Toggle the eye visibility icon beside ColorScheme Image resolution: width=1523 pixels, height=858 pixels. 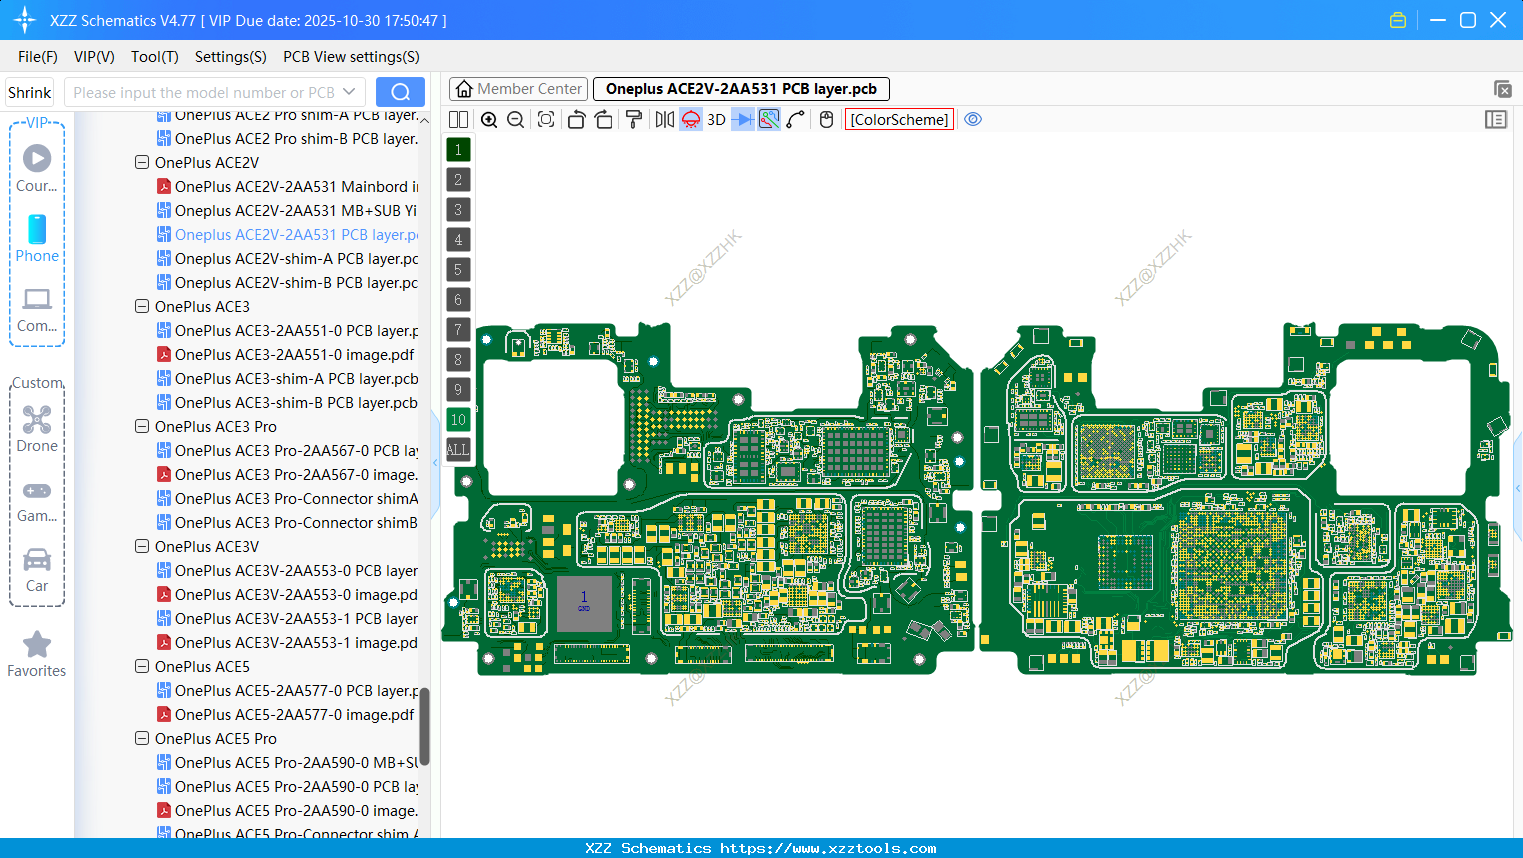[973, 119]
